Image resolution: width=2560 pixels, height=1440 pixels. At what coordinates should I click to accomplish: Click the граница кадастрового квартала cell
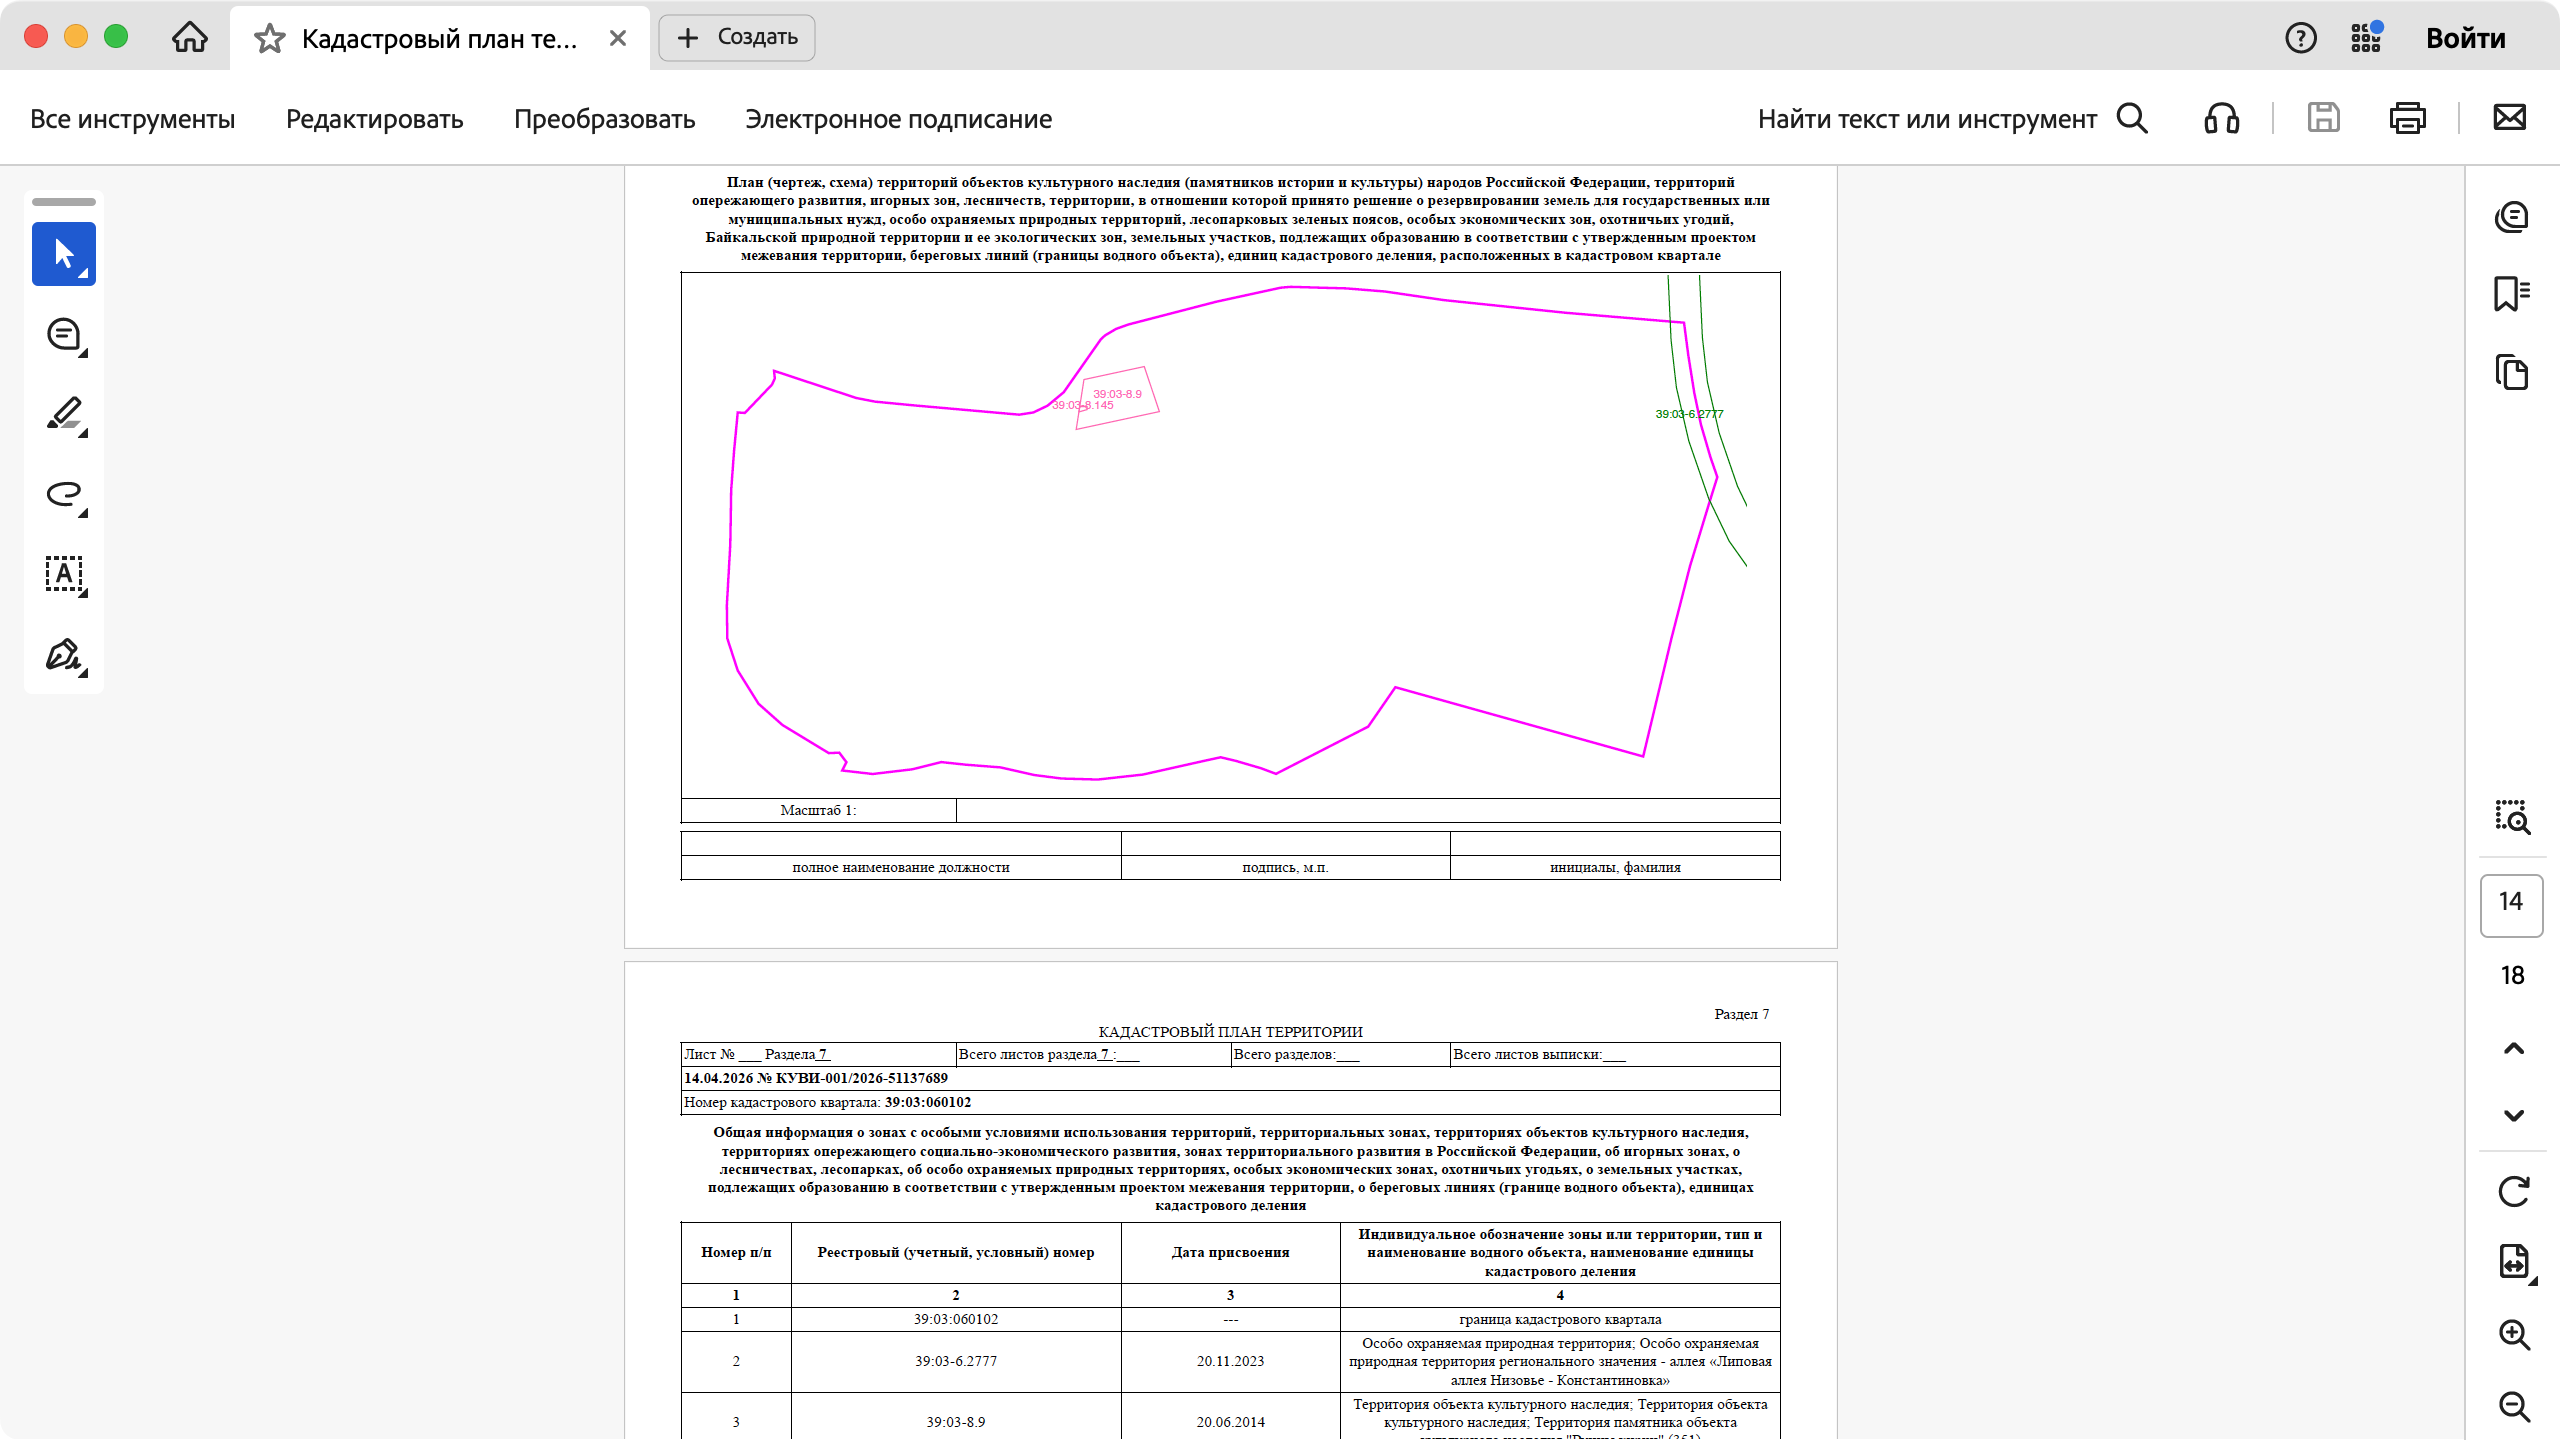pyautogui.click(x=1561, y=1320)
